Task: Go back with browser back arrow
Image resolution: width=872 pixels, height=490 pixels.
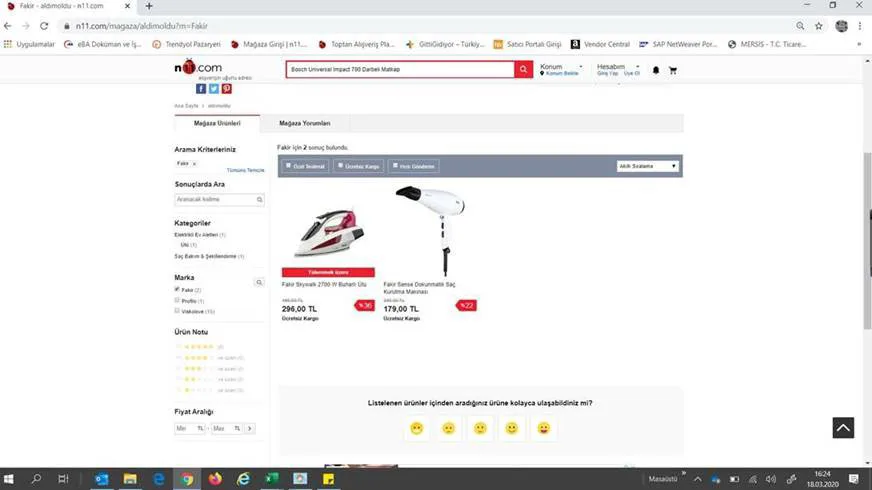Action: click(x=8, y=26)
